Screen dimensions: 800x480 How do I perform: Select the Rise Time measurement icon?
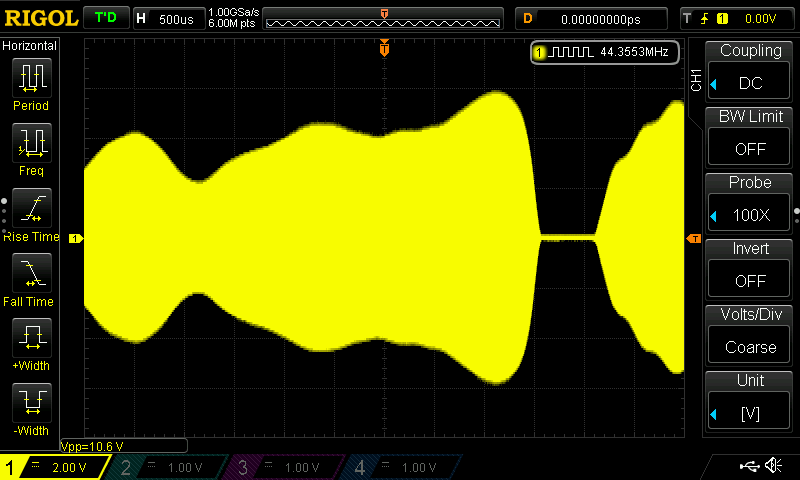coord(32,208)
